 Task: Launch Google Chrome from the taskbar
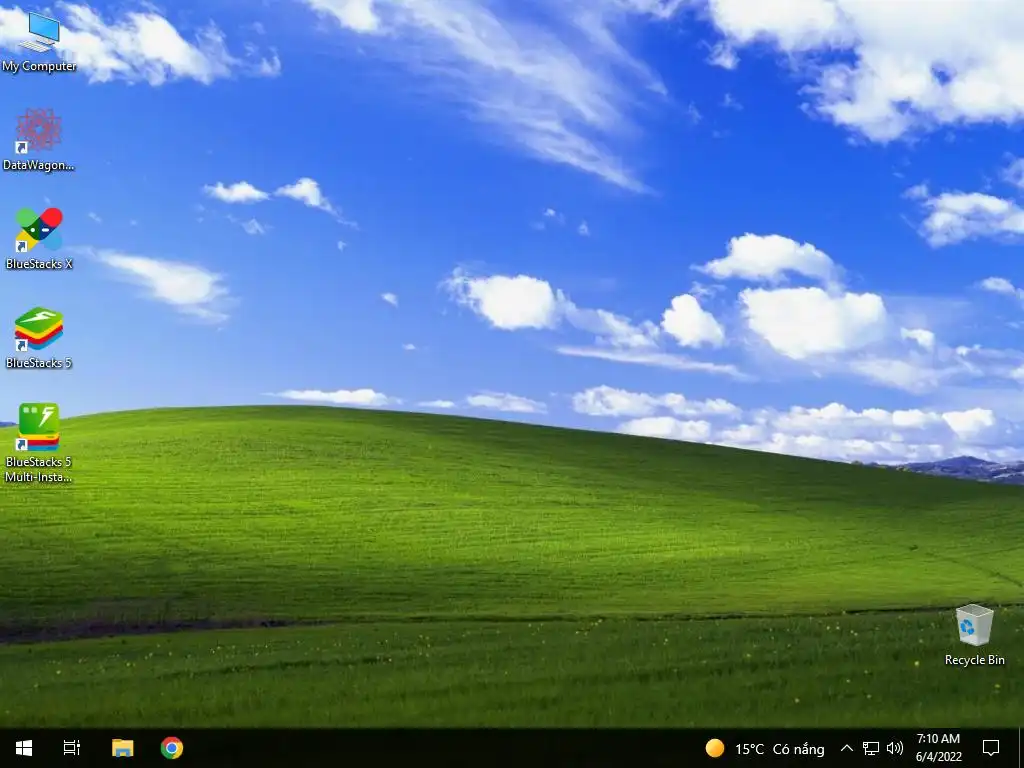pos(172,748)
